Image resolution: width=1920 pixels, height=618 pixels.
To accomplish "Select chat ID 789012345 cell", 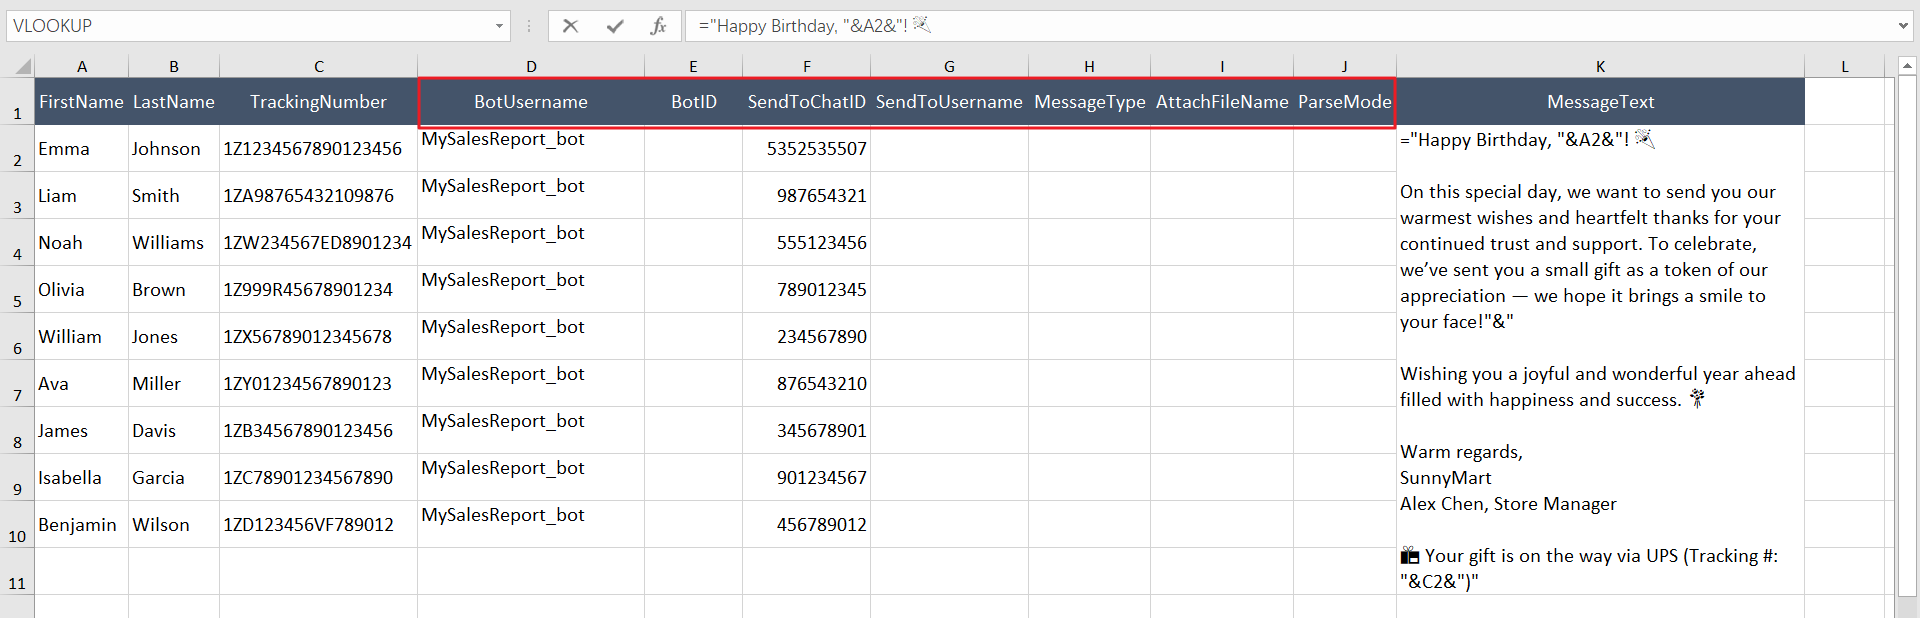I will click(806, 290).
